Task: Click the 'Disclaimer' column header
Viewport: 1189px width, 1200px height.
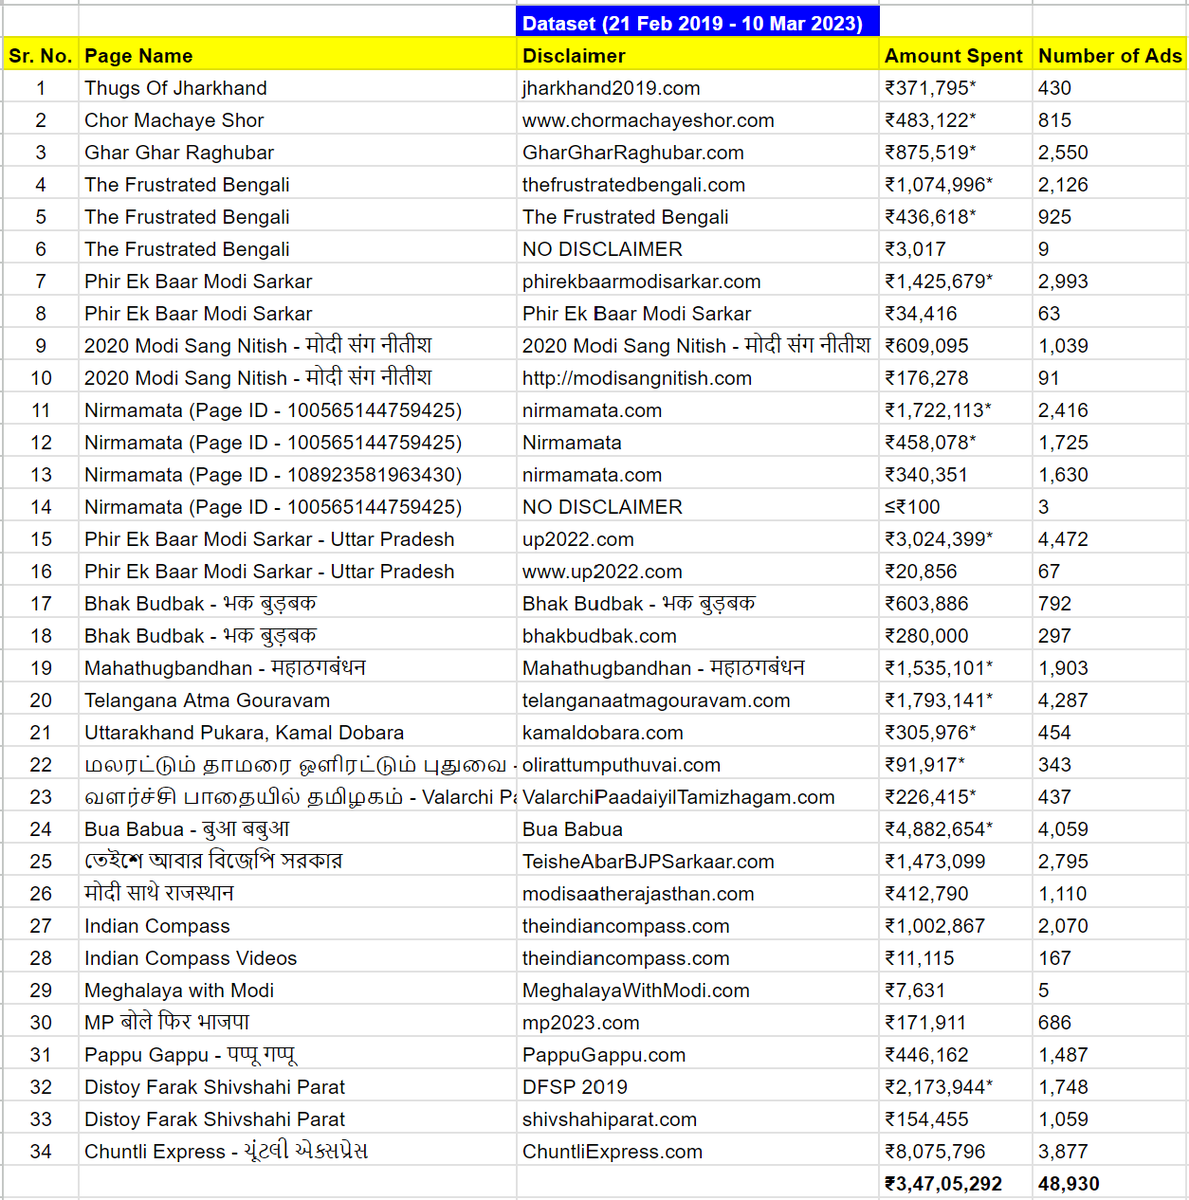Action: point(698,55)
